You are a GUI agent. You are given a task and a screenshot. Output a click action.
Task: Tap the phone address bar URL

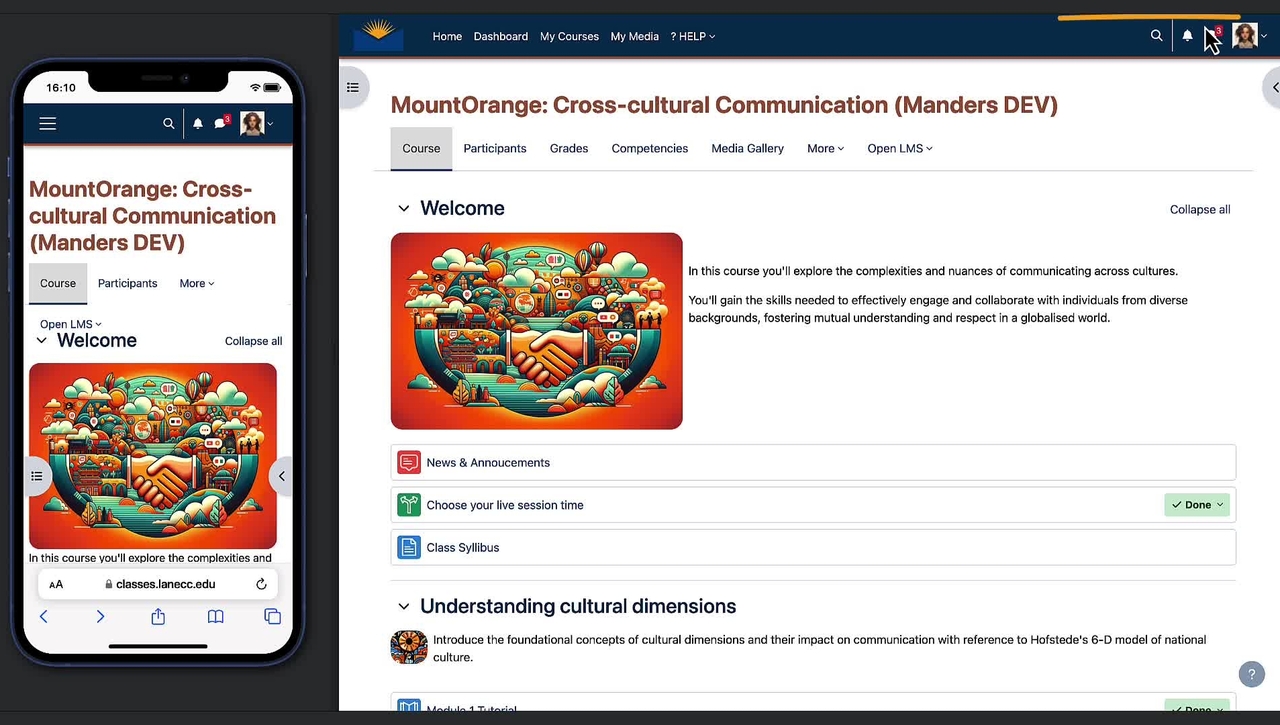[165, 584]
